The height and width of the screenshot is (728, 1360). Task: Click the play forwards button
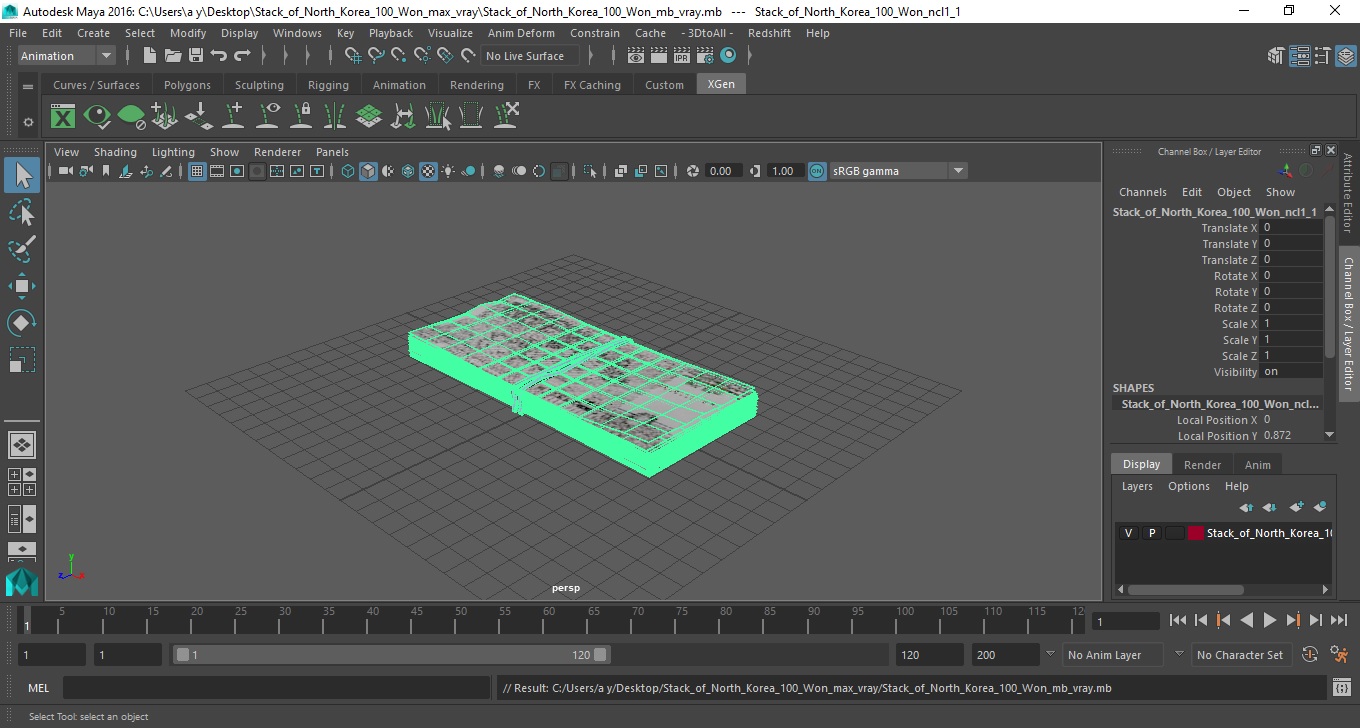1270,621
